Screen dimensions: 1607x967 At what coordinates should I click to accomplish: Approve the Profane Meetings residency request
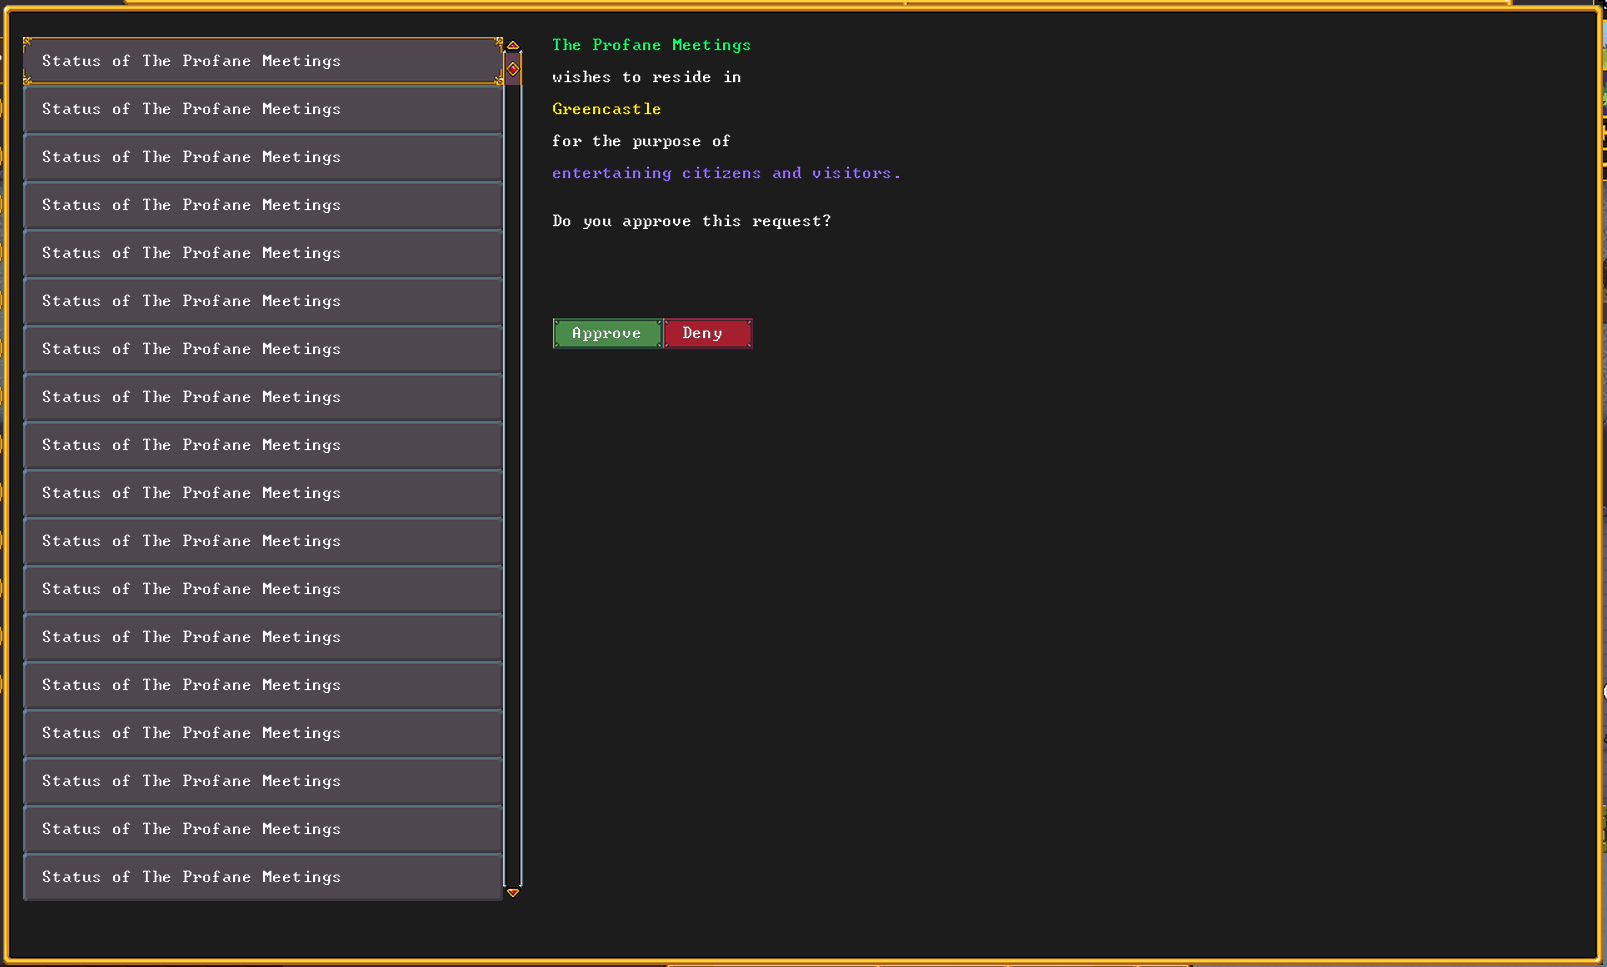[x=607, y=333]
